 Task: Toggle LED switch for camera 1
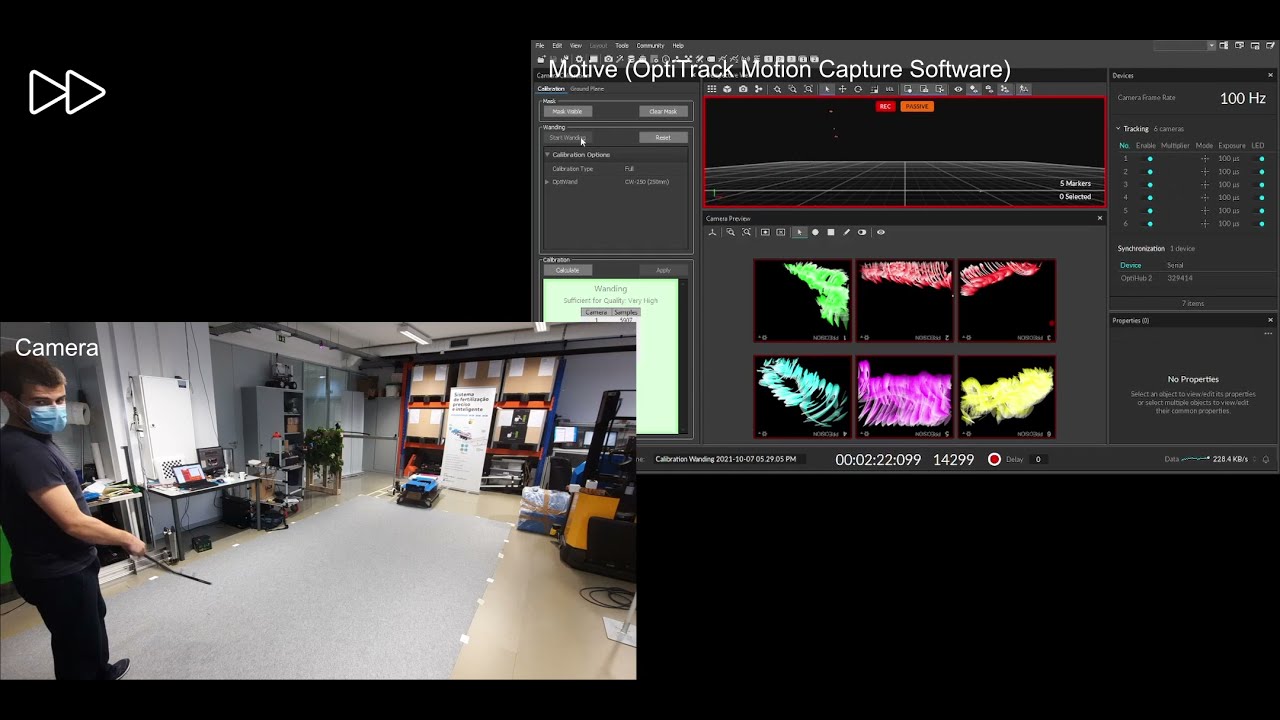[x=1260, y=159]
